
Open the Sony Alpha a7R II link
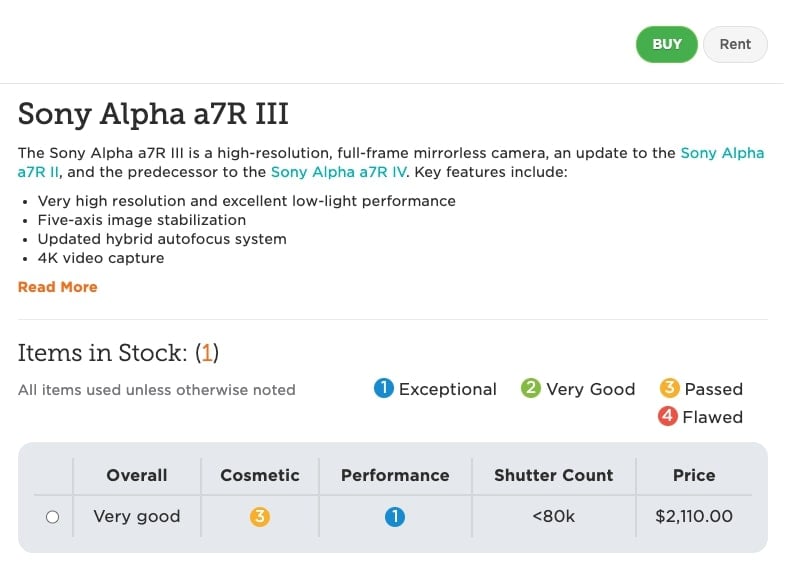click(722, 153)
